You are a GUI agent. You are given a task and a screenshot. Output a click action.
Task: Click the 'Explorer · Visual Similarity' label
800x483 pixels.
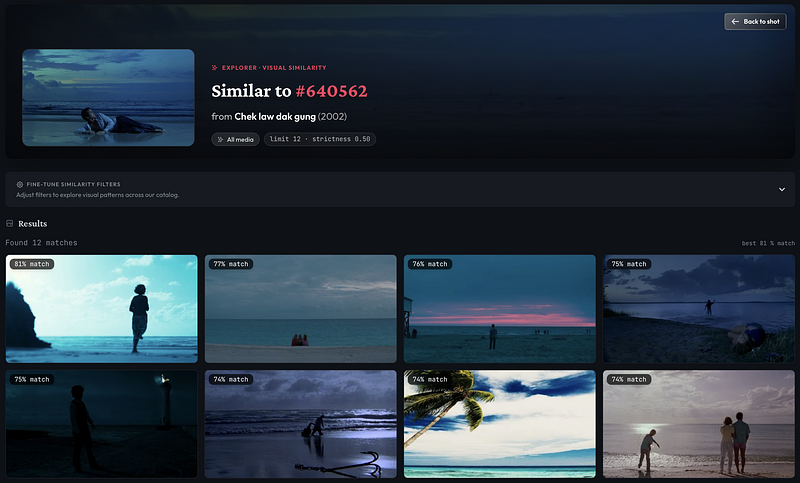click(274, 67)
